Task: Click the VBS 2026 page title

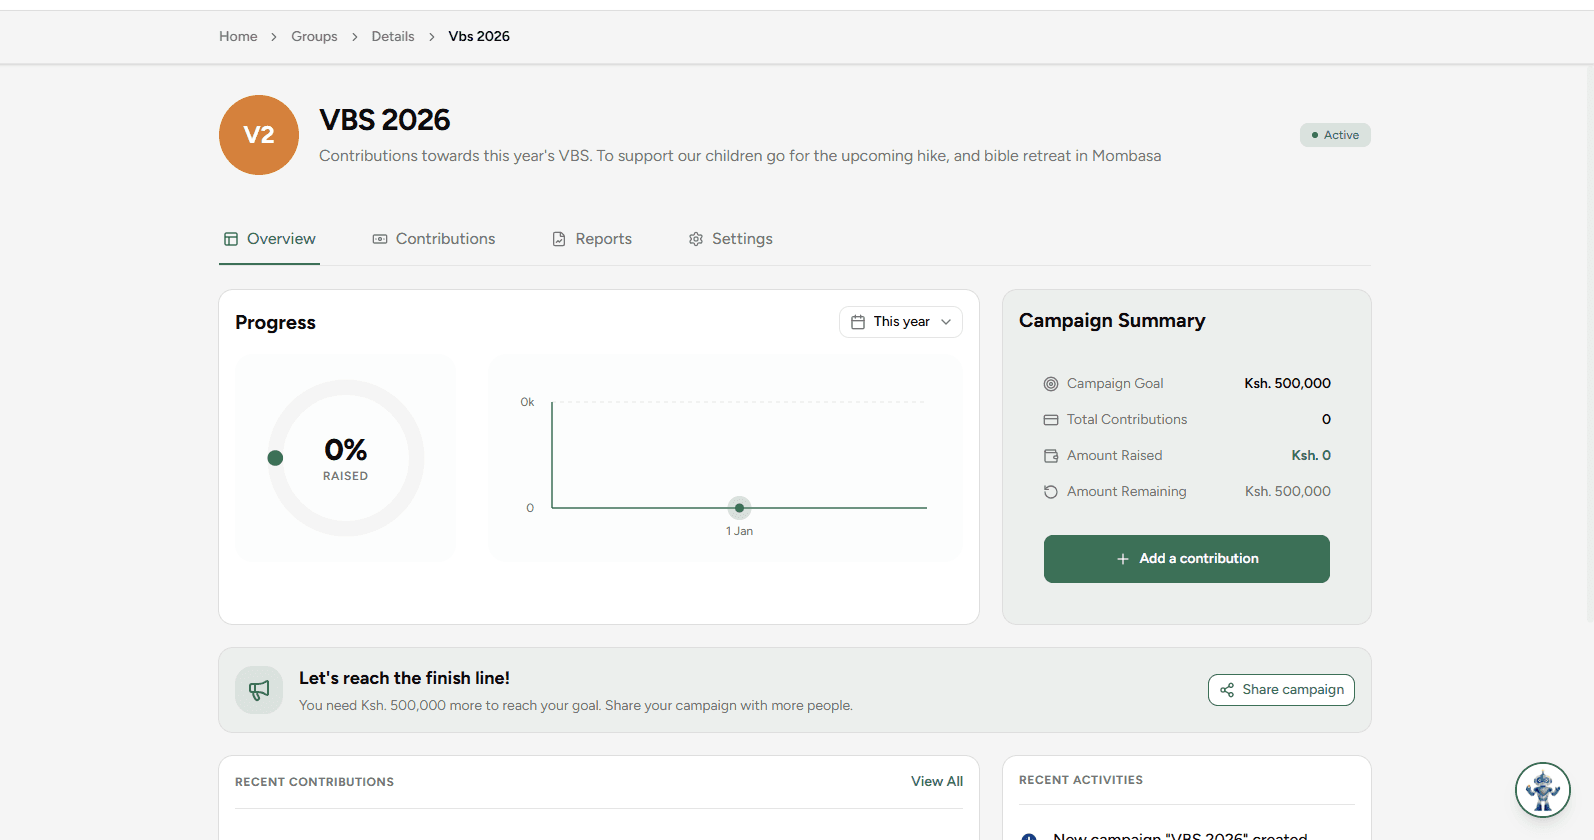Action: click(x=385, y=120)
